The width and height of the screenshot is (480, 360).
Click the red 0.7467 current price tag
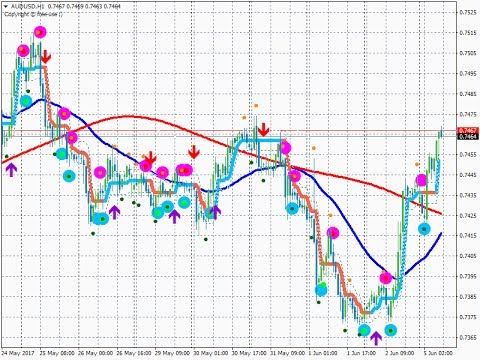tap(468, 130)
